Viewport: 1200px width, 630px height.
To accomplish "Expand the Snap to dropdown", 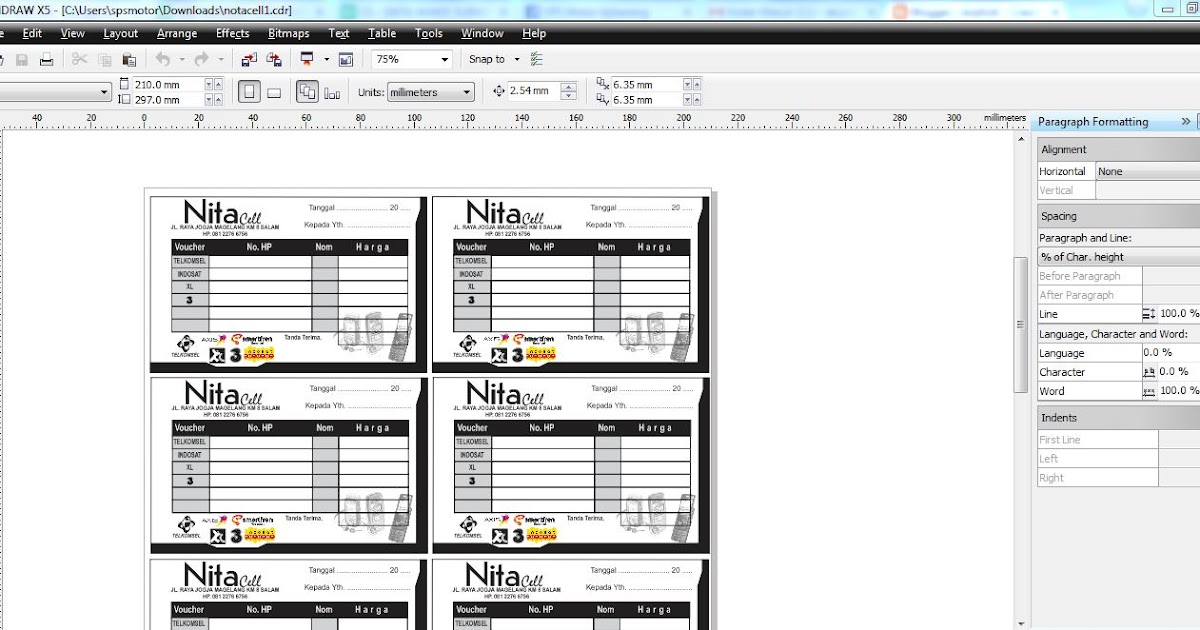I will pos(517,59).
